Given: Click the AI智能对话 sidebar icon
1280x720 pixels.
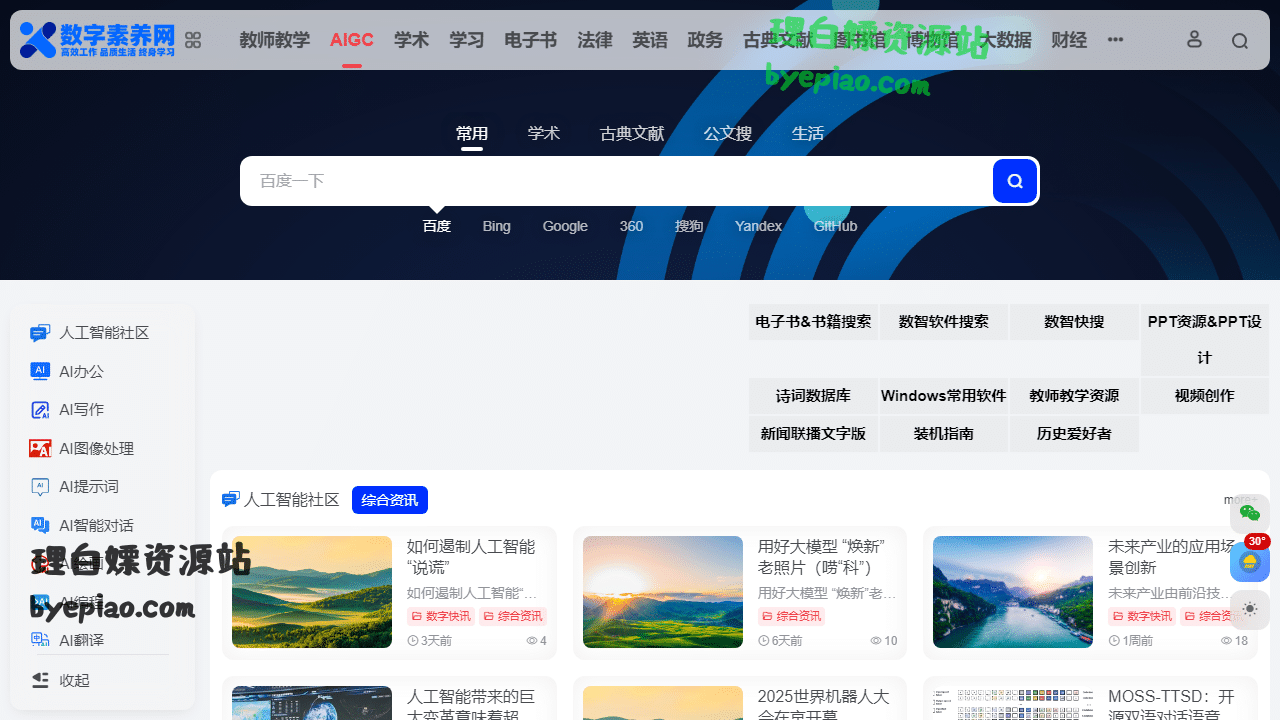Looking at the screenshot, I should (x=40, y=525).
